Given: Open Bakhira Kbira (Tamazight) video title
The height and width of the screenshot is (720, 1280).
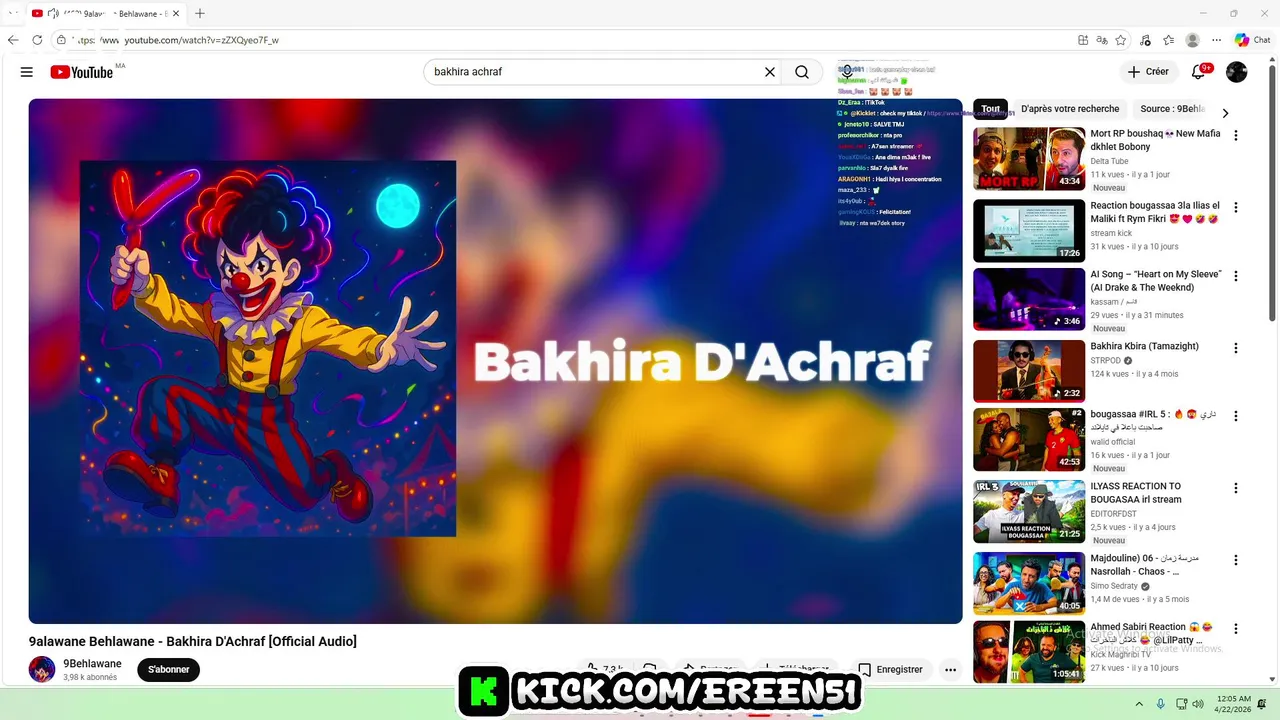Looking at the screenshot, I should tap(1144, 346).
